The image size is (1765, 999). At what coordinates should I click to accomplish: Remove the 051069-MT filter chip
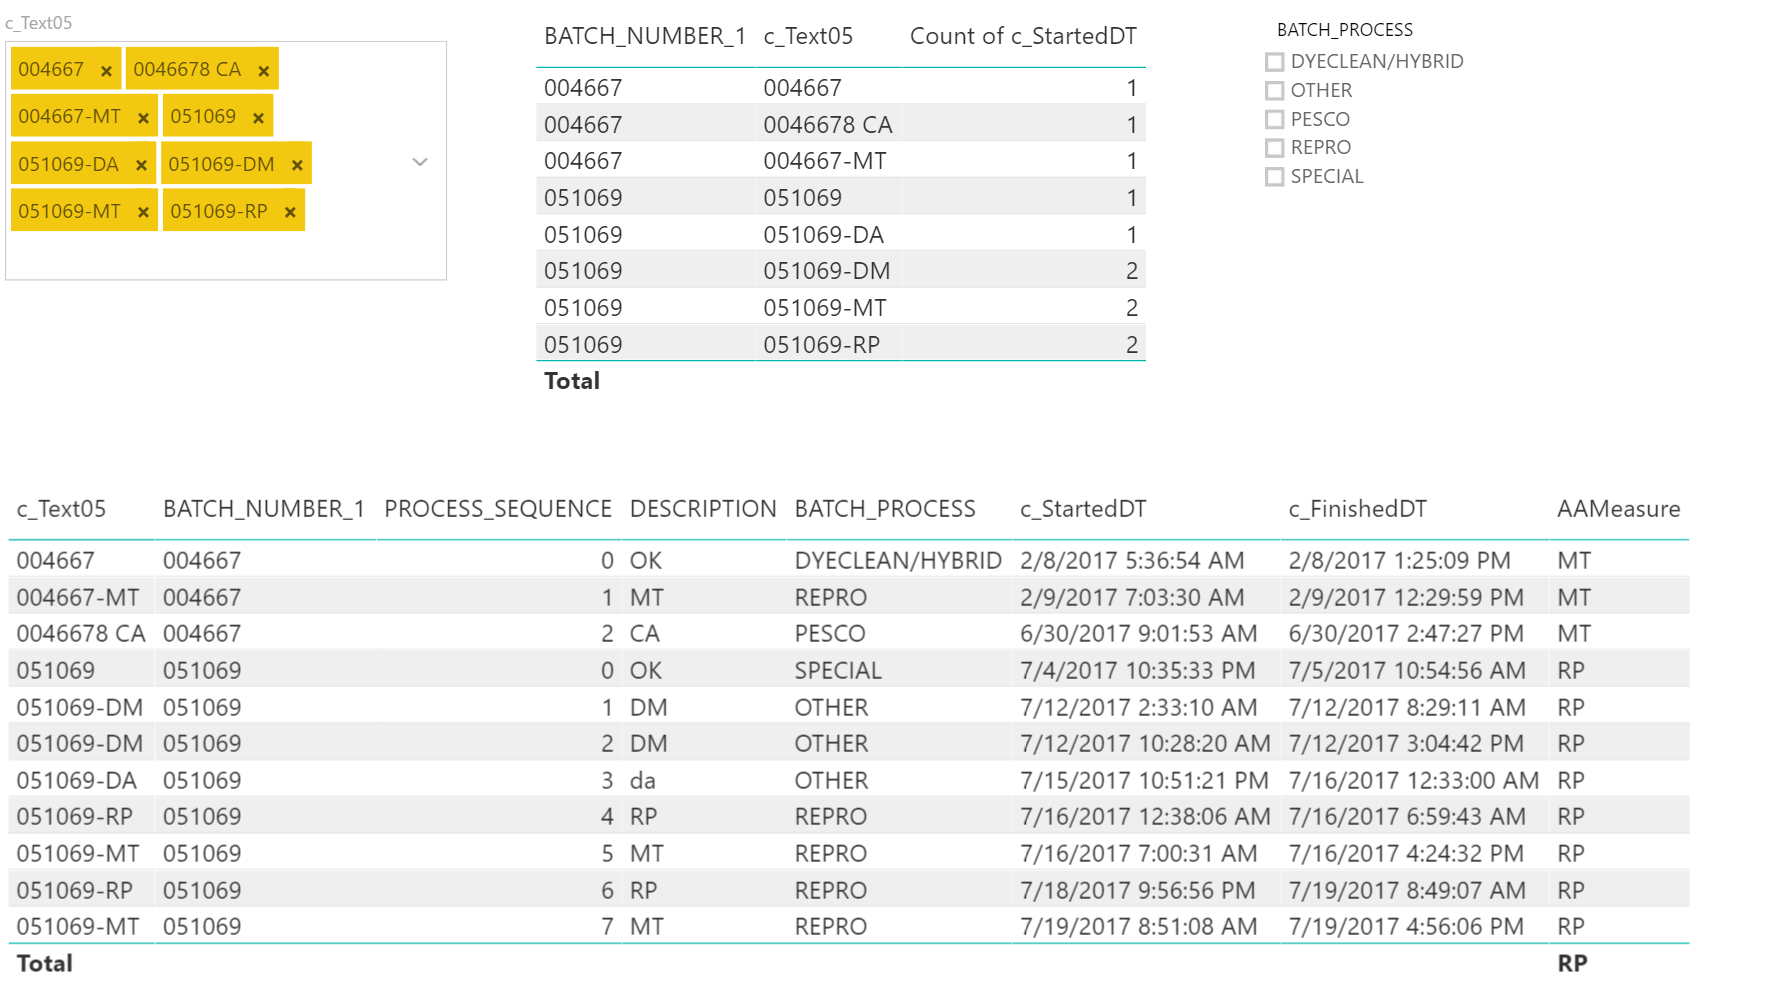[x=143, y=212]
